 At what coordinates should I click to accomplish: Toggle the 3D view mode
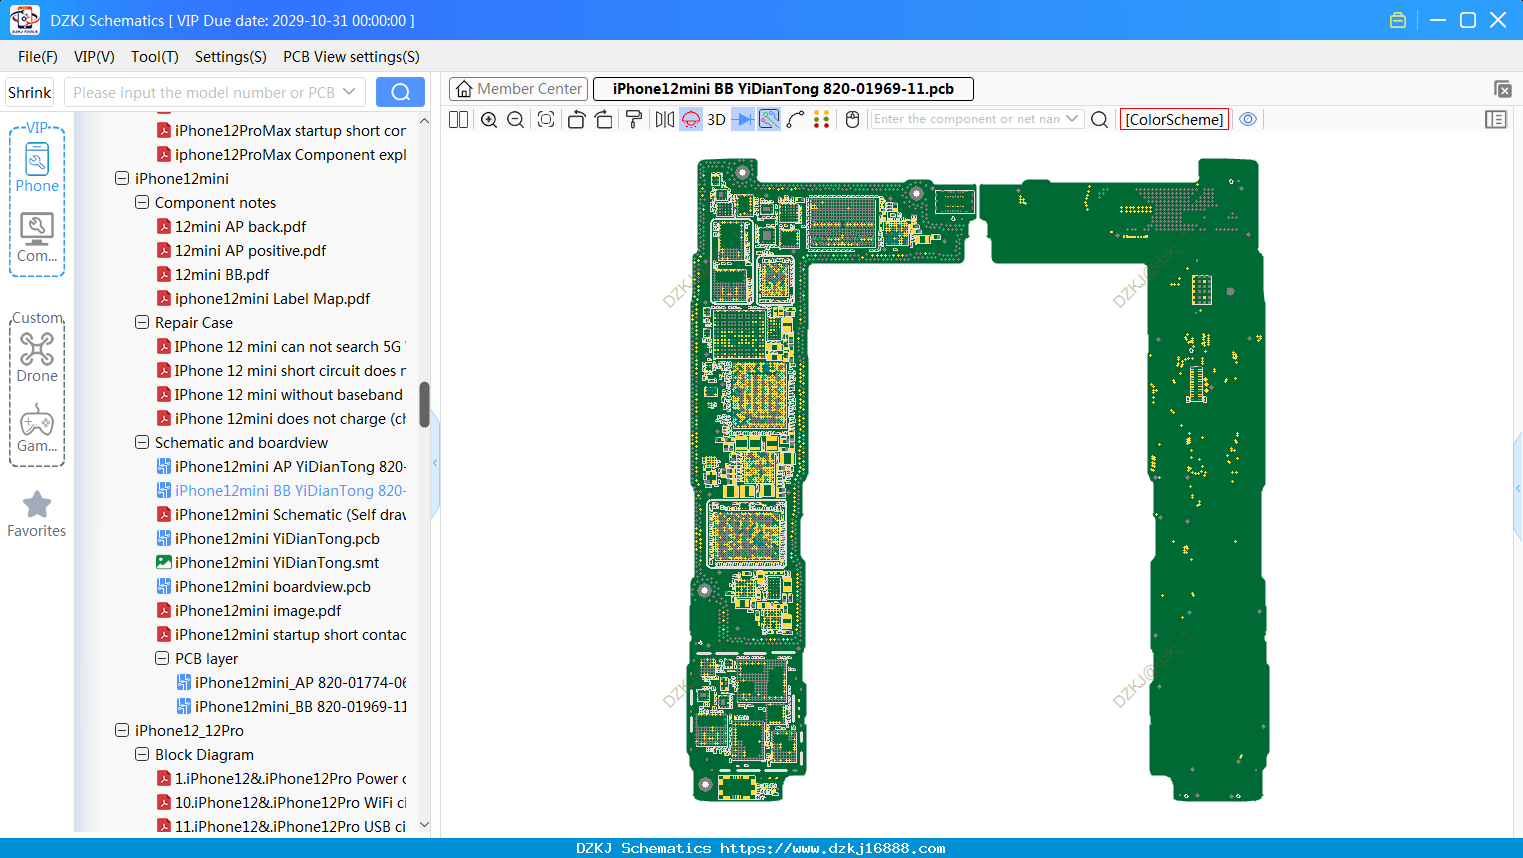click(x=716, y=120)
